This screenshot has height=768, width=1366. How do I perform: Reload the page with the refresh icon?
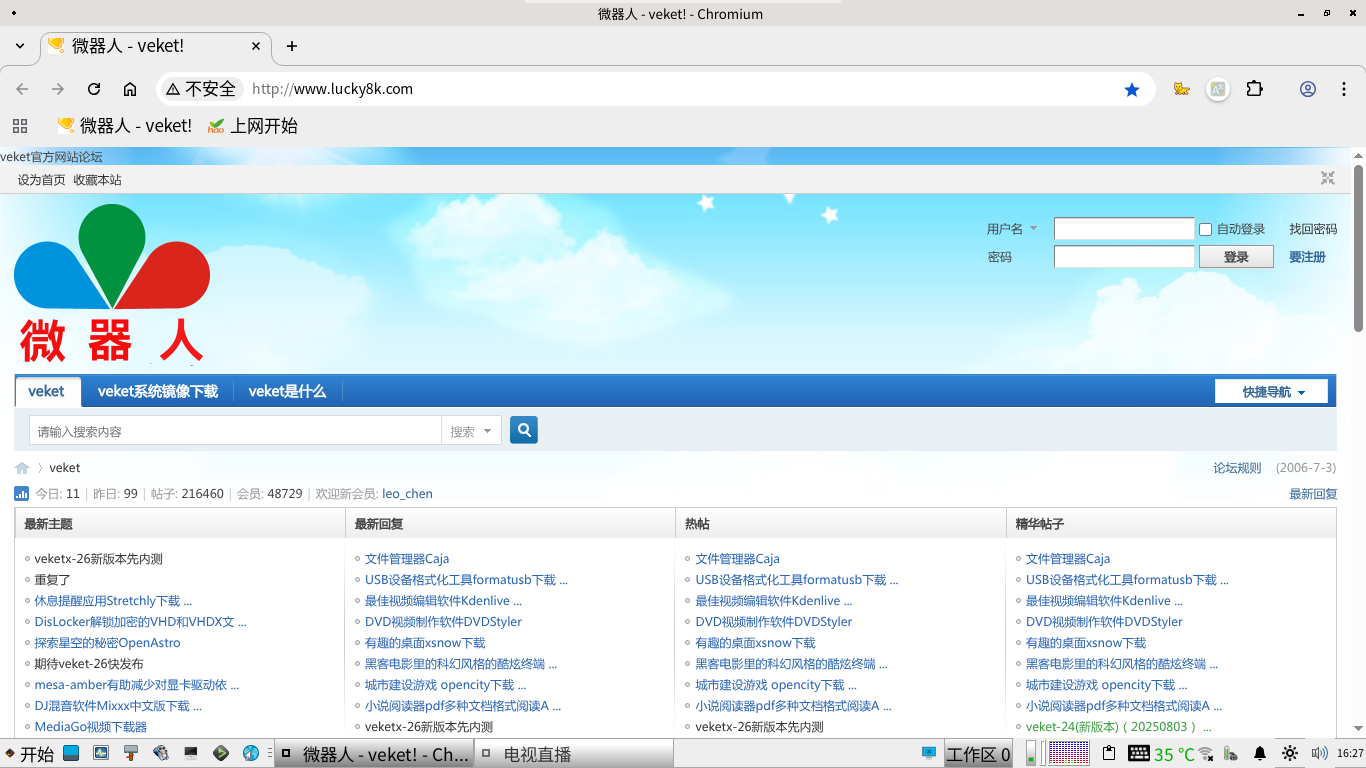94,89
